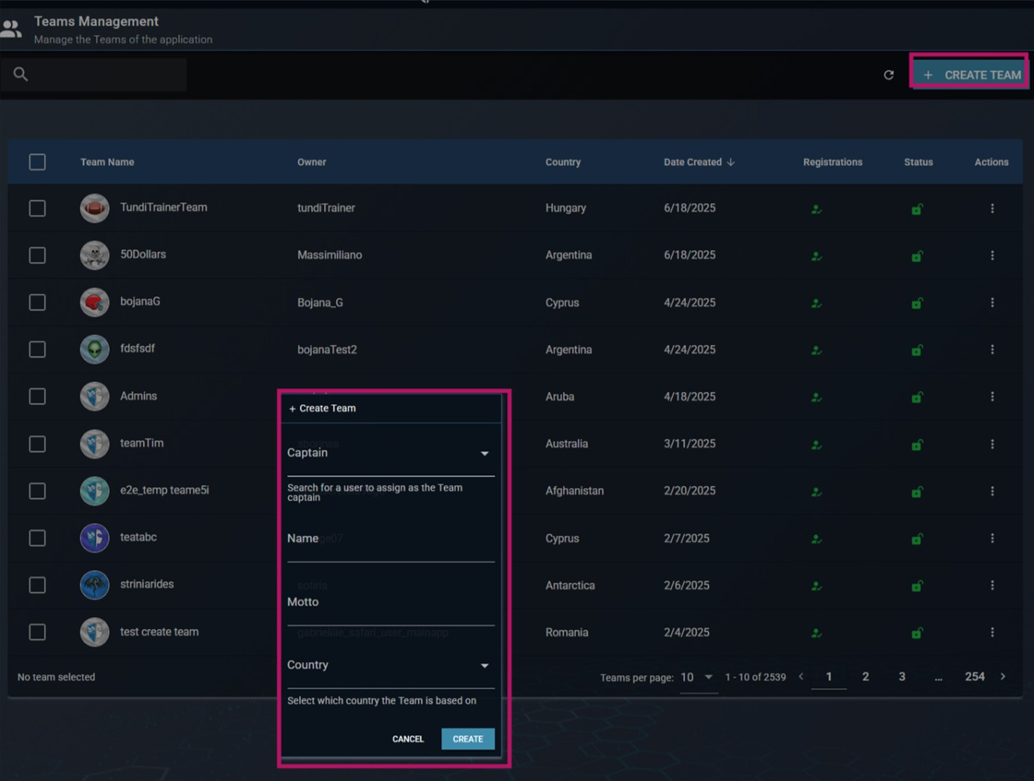Open the Country dropdown
The width and height of the screenshot is (1034, 781).
(486, 665)
